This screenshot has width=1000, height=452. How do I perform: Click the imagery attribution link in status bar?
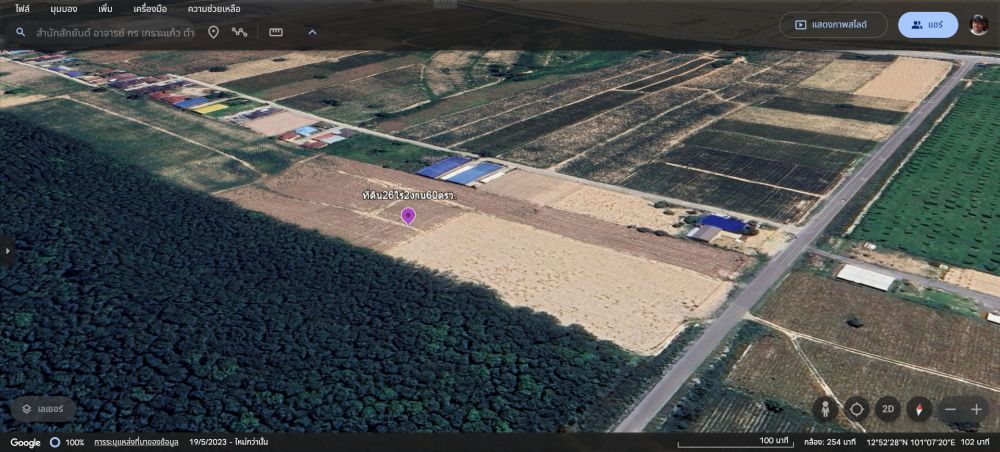pyautogui.click(x=136, y=442)
